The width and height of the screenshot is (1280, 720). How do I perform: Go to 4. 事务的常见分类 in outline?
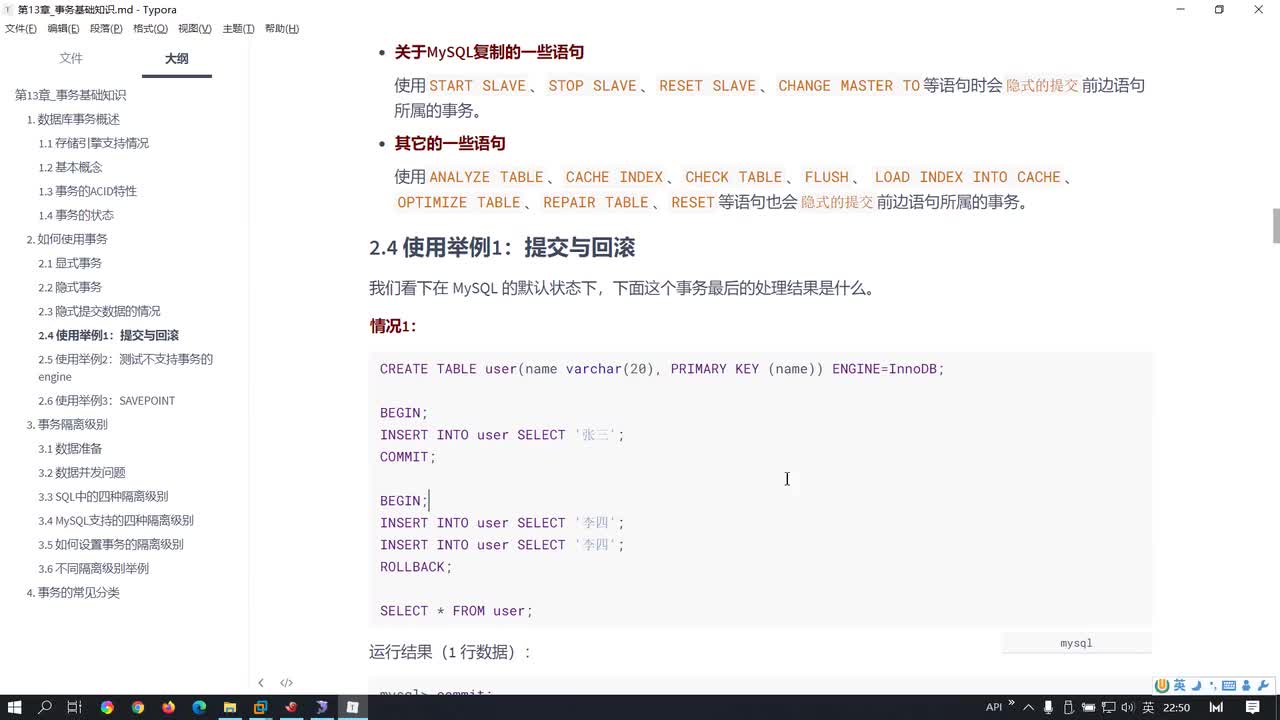tap(73, 593)
